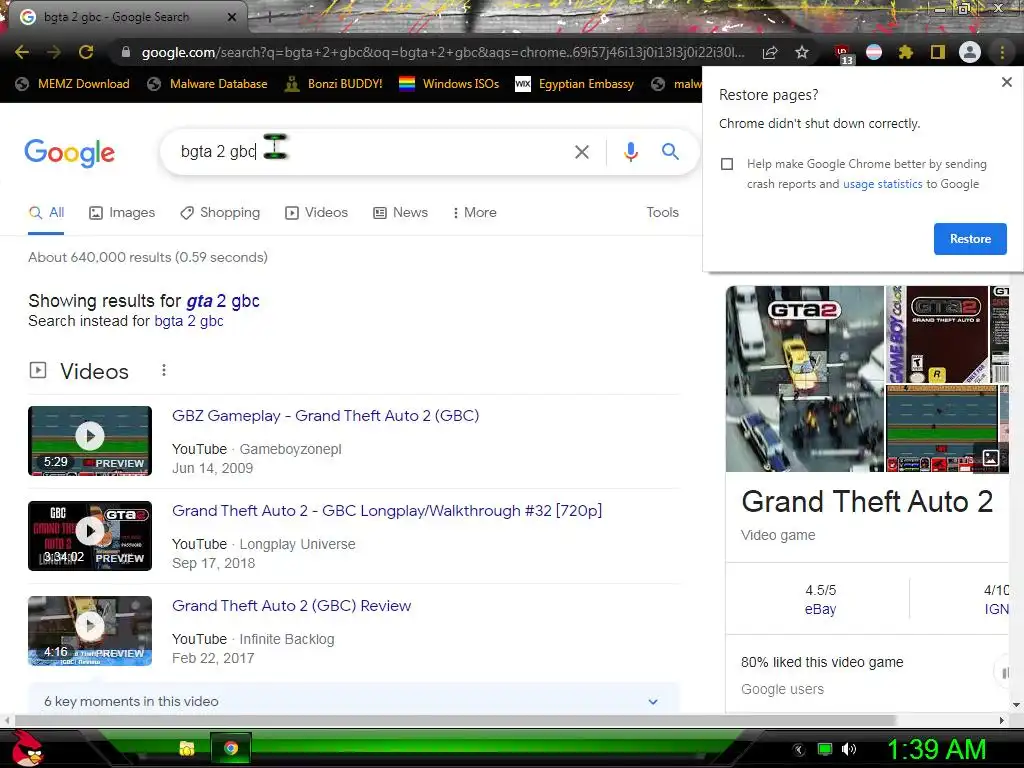The width and height of the screenshot is (1024, 768).
Task: Open Malware Database bookmark
Action: 208,84
